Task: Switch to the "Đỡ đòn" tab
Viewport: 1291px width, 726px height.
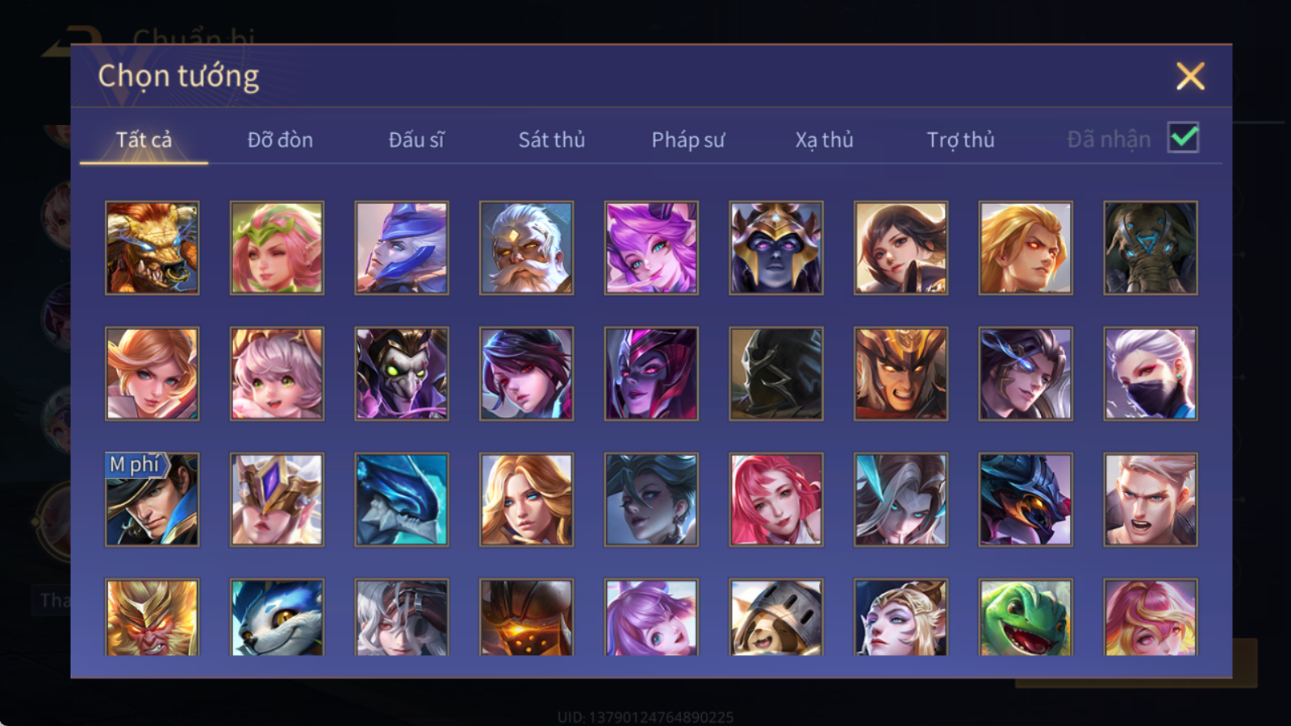Action: (280, 140)
